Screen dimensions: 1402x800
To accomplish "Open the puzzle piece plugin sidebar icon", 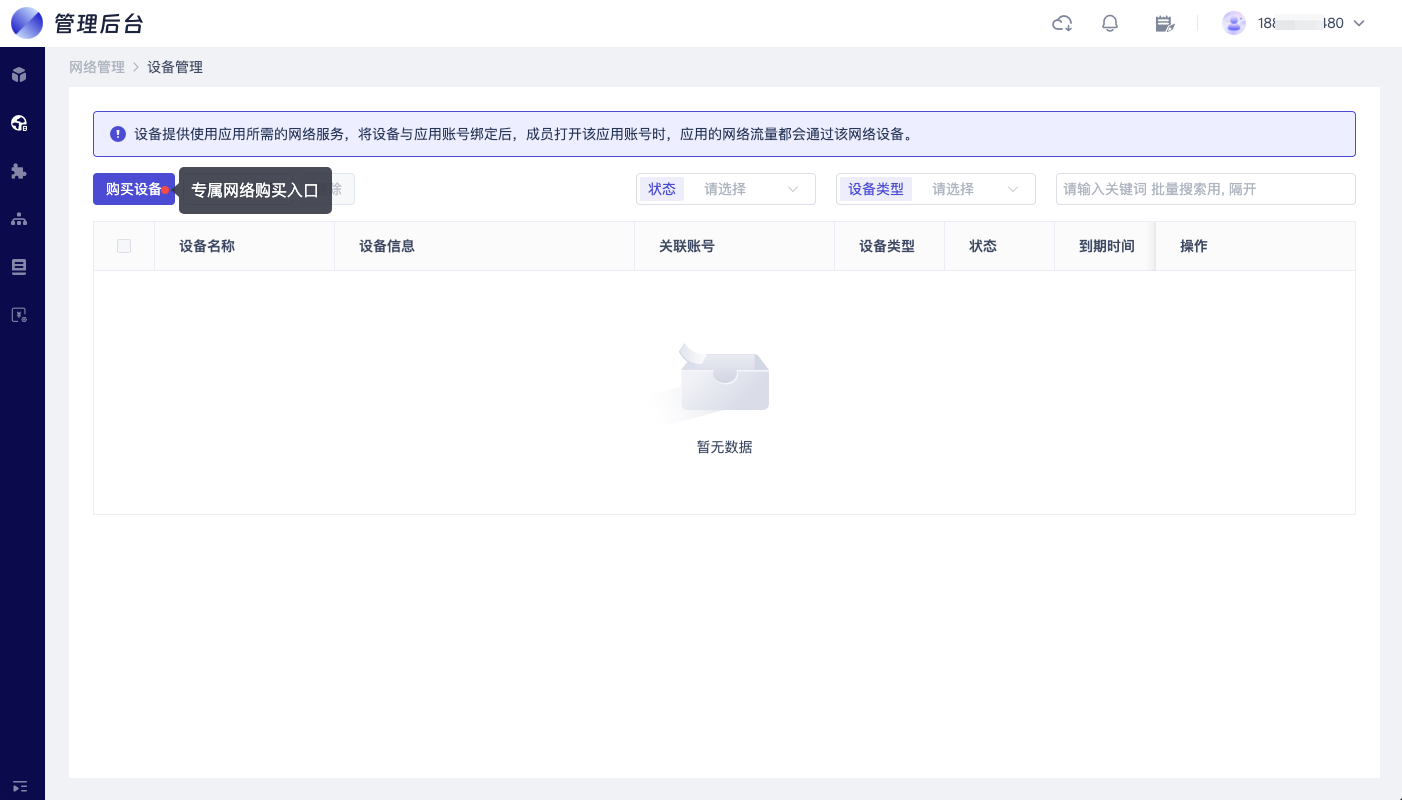I will (x=19, y=171).
